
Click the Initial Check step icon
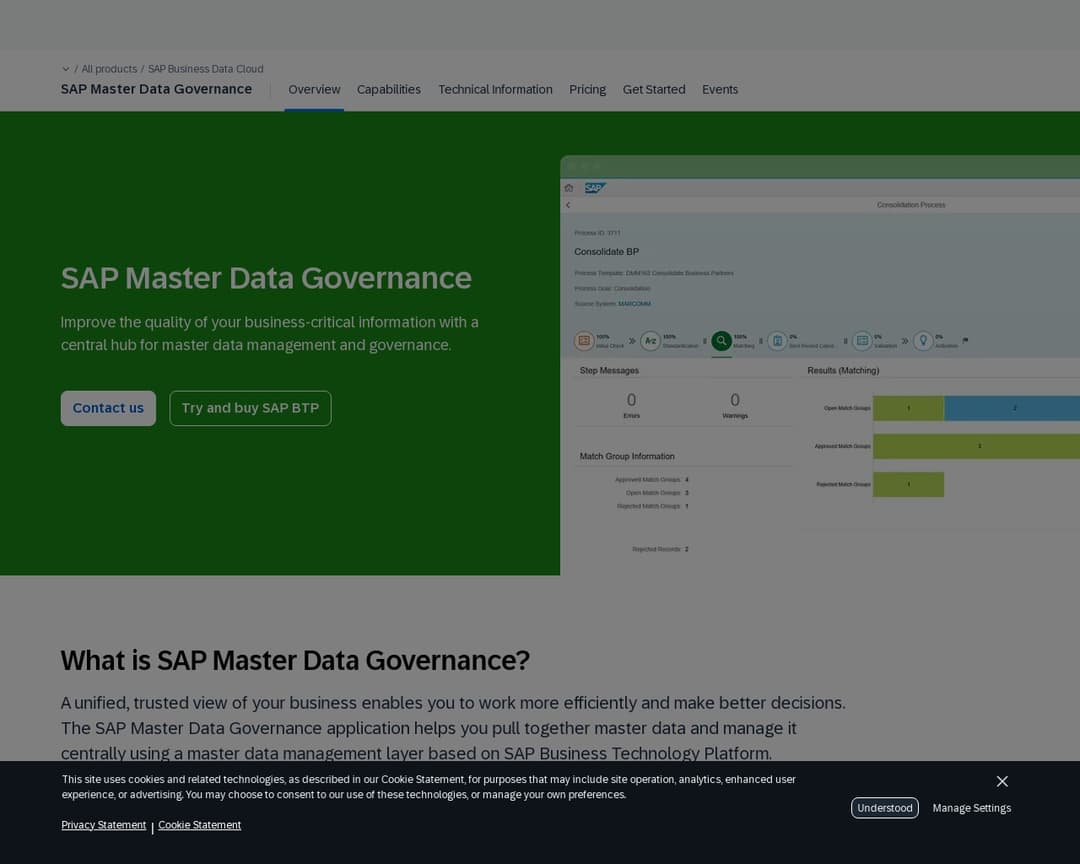[584, 341]
